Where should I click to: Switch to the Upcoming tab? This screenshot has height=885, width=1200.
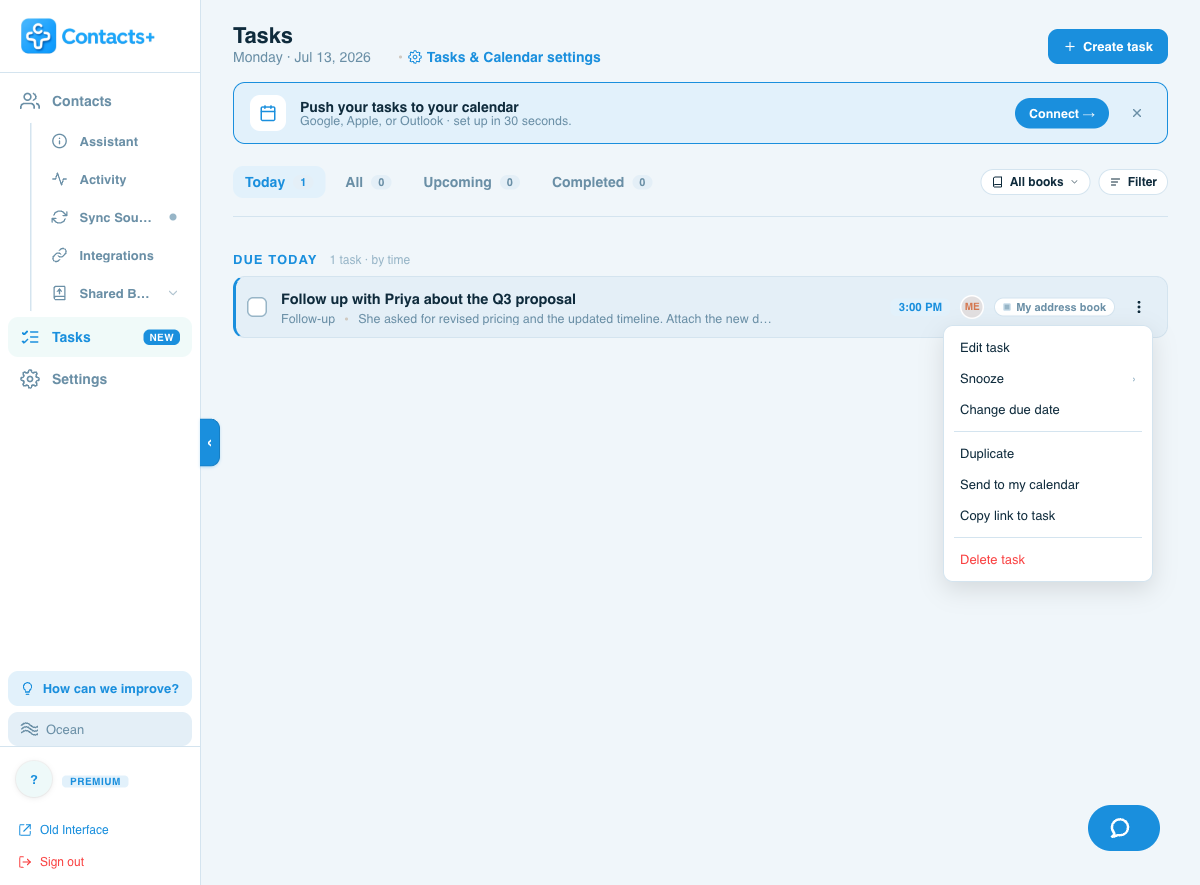471,182
